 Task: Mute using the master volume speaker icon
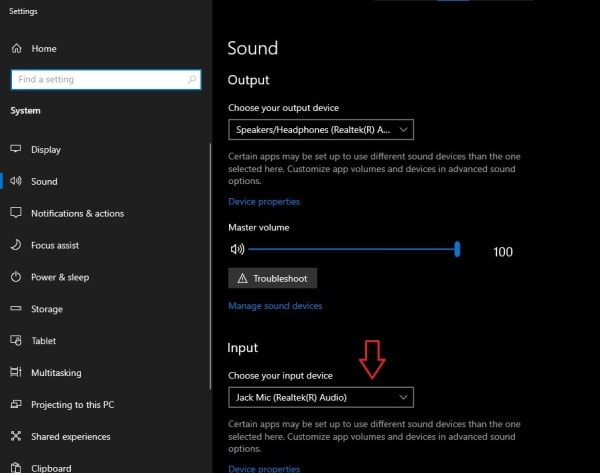coord(237,250)
